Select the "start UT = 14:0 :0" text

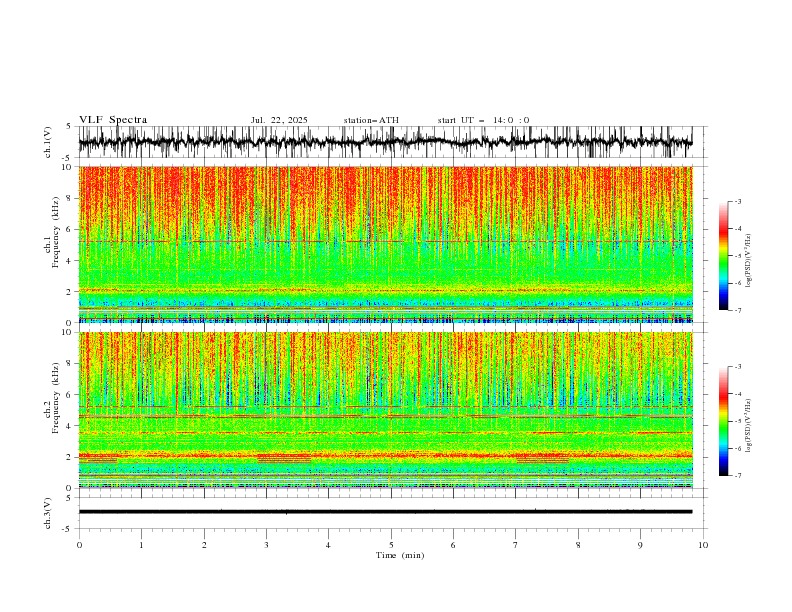(483, 120)
